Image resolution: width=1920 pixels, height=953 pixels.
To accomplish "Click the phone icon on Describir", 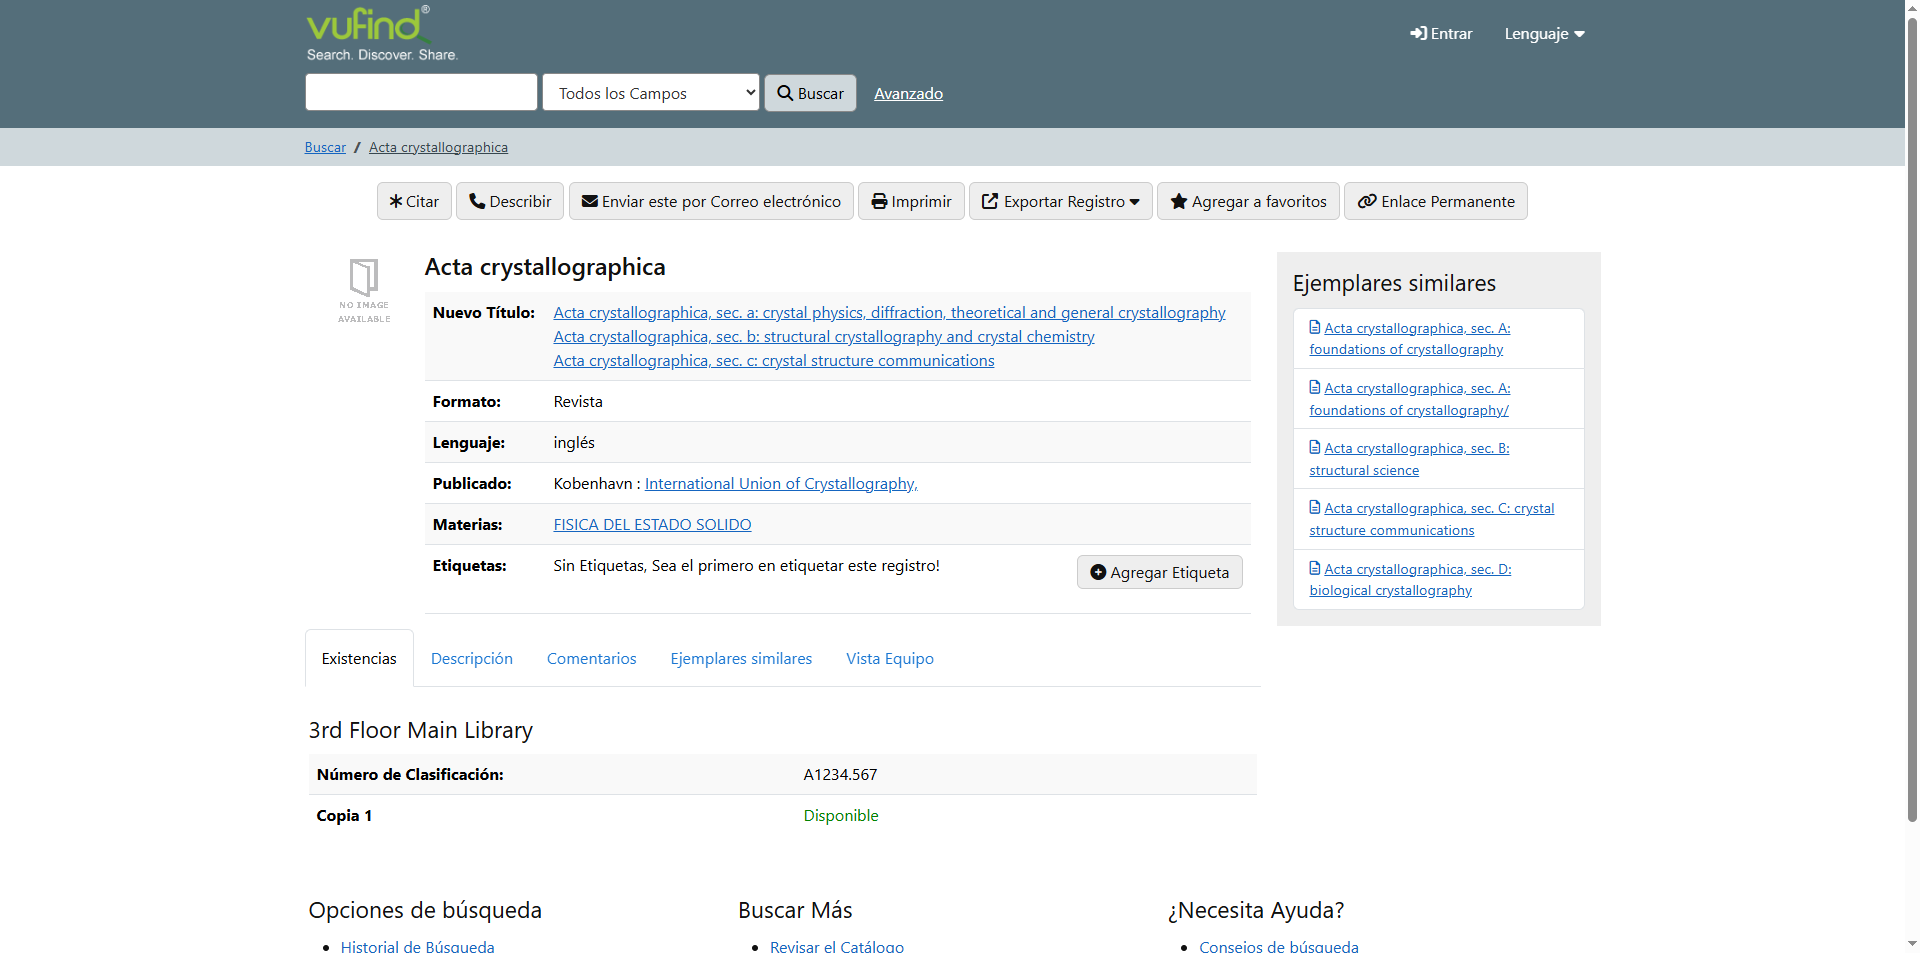I will pos(477,201).
